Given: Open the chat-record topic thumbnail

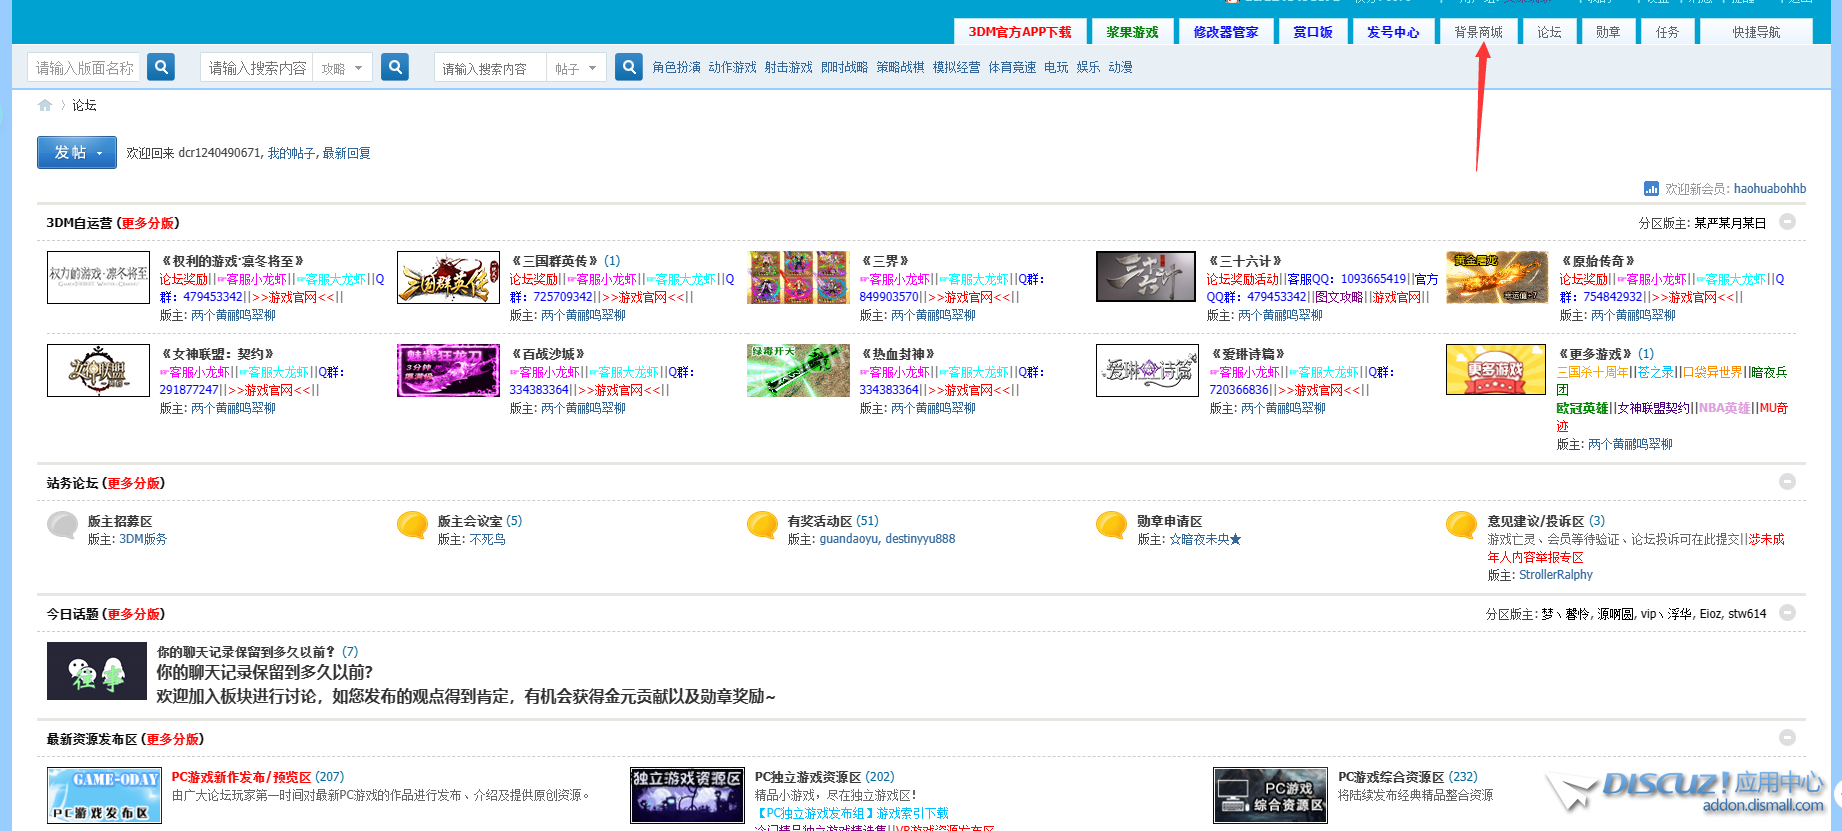Looking at the screenshot, I should coord(97,671).
